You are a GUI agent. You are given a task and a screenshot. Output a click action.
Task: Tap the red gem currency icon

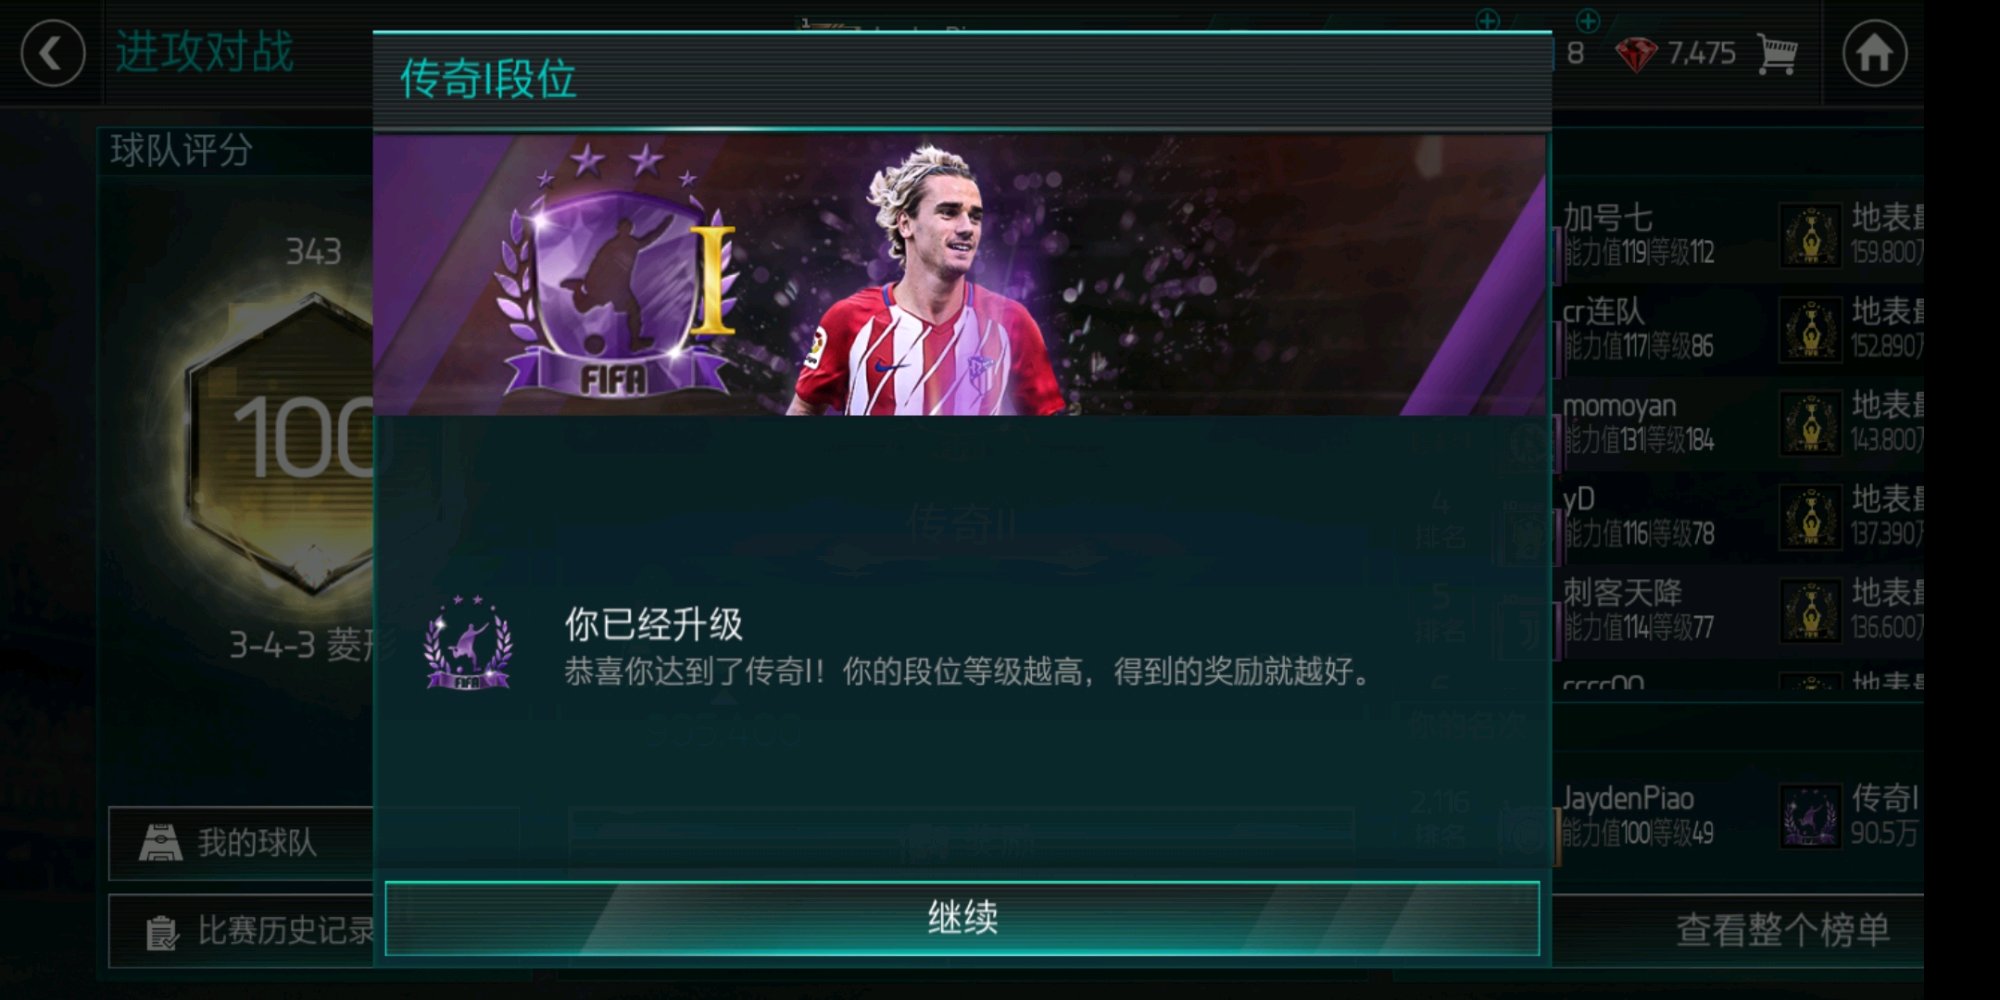[1636, 54]
